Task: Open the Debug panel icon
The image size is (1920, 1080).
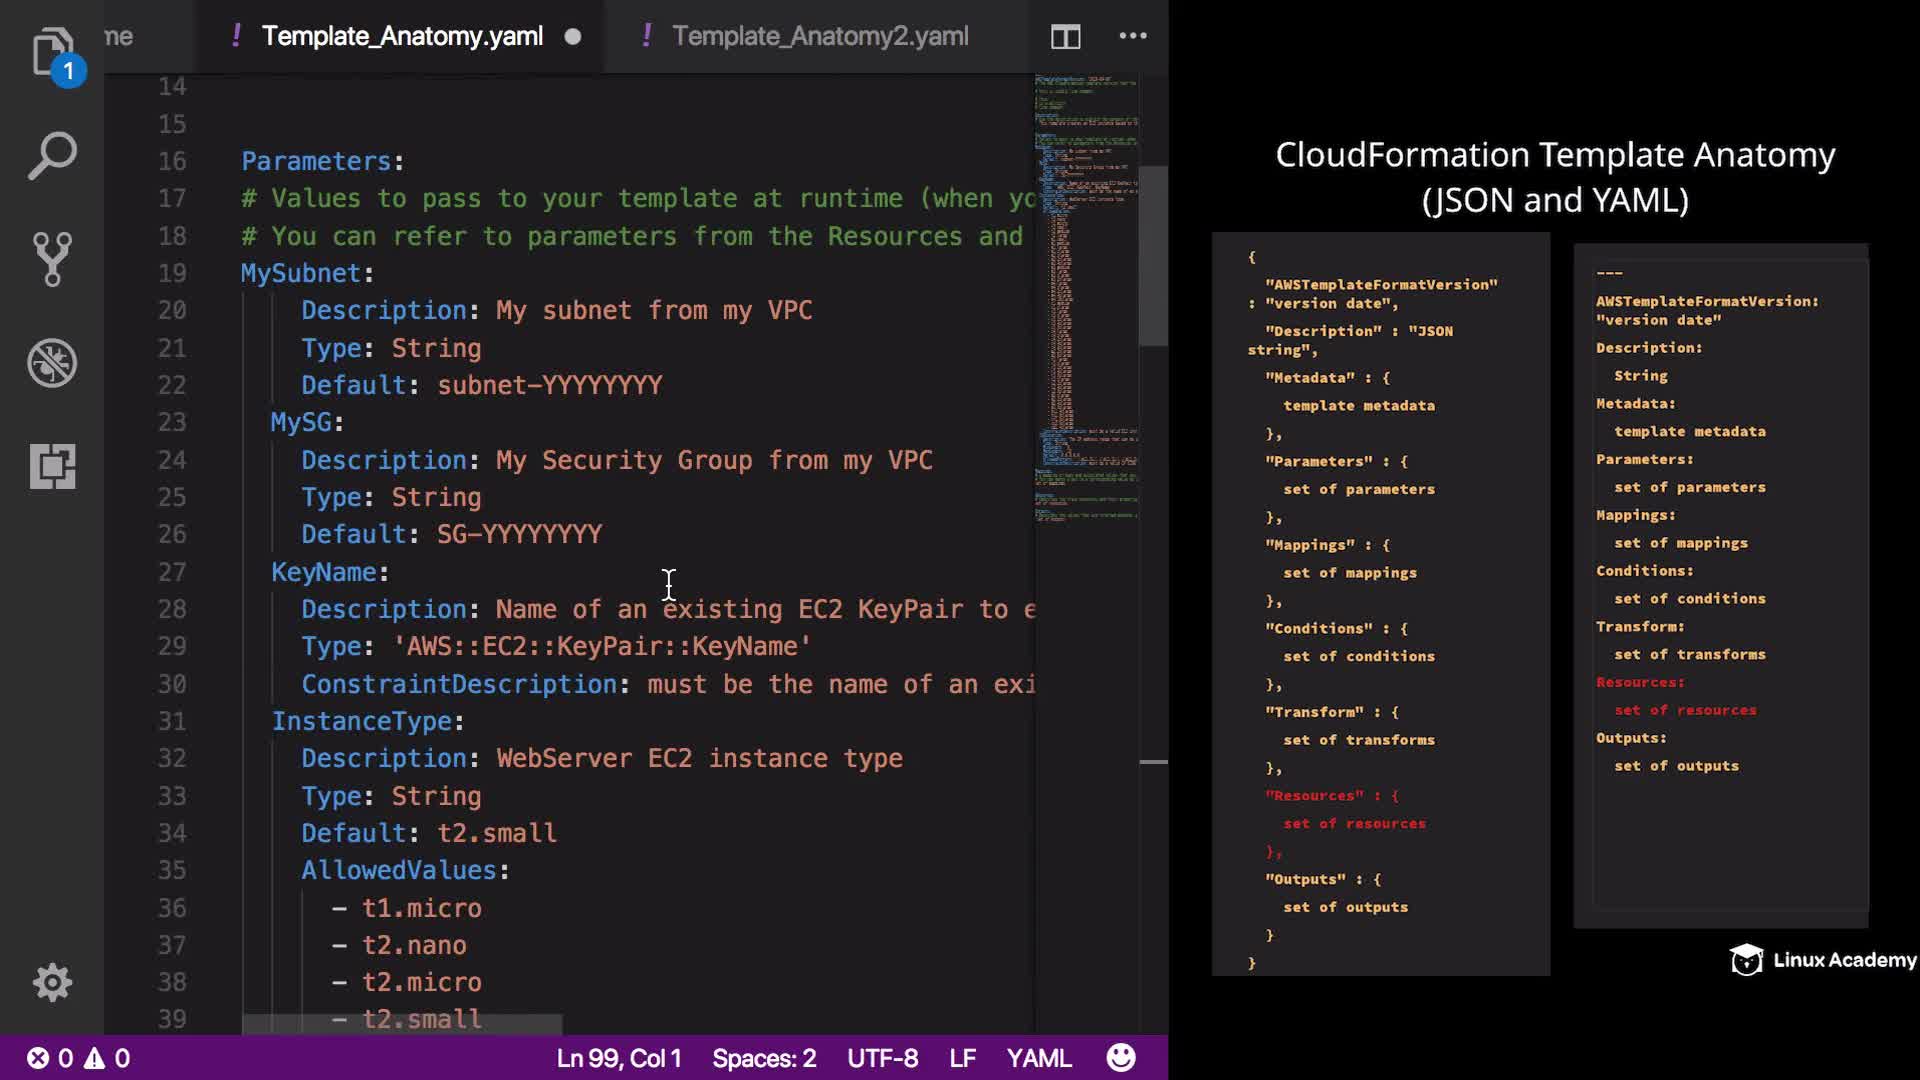Action: (x=52, y=363)
